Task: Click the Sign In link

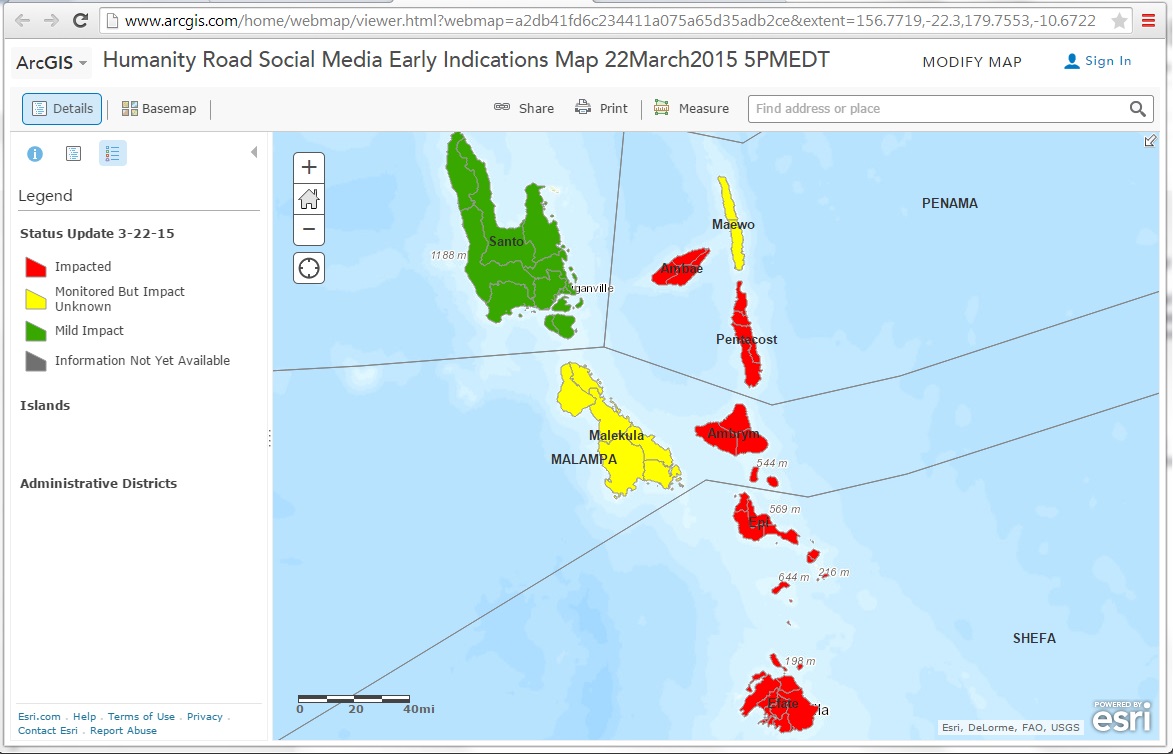Action: (1098, 61)
